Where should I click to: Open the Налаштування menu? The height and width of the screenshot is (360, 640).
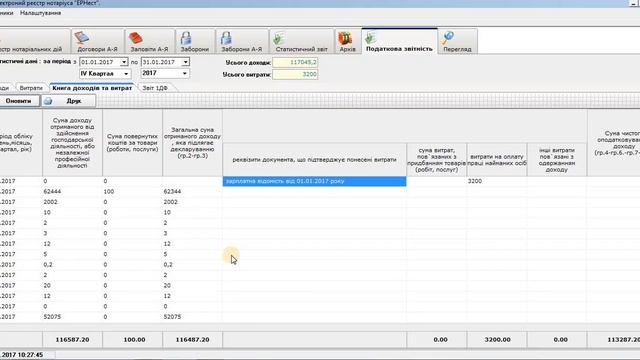point(40,13)
